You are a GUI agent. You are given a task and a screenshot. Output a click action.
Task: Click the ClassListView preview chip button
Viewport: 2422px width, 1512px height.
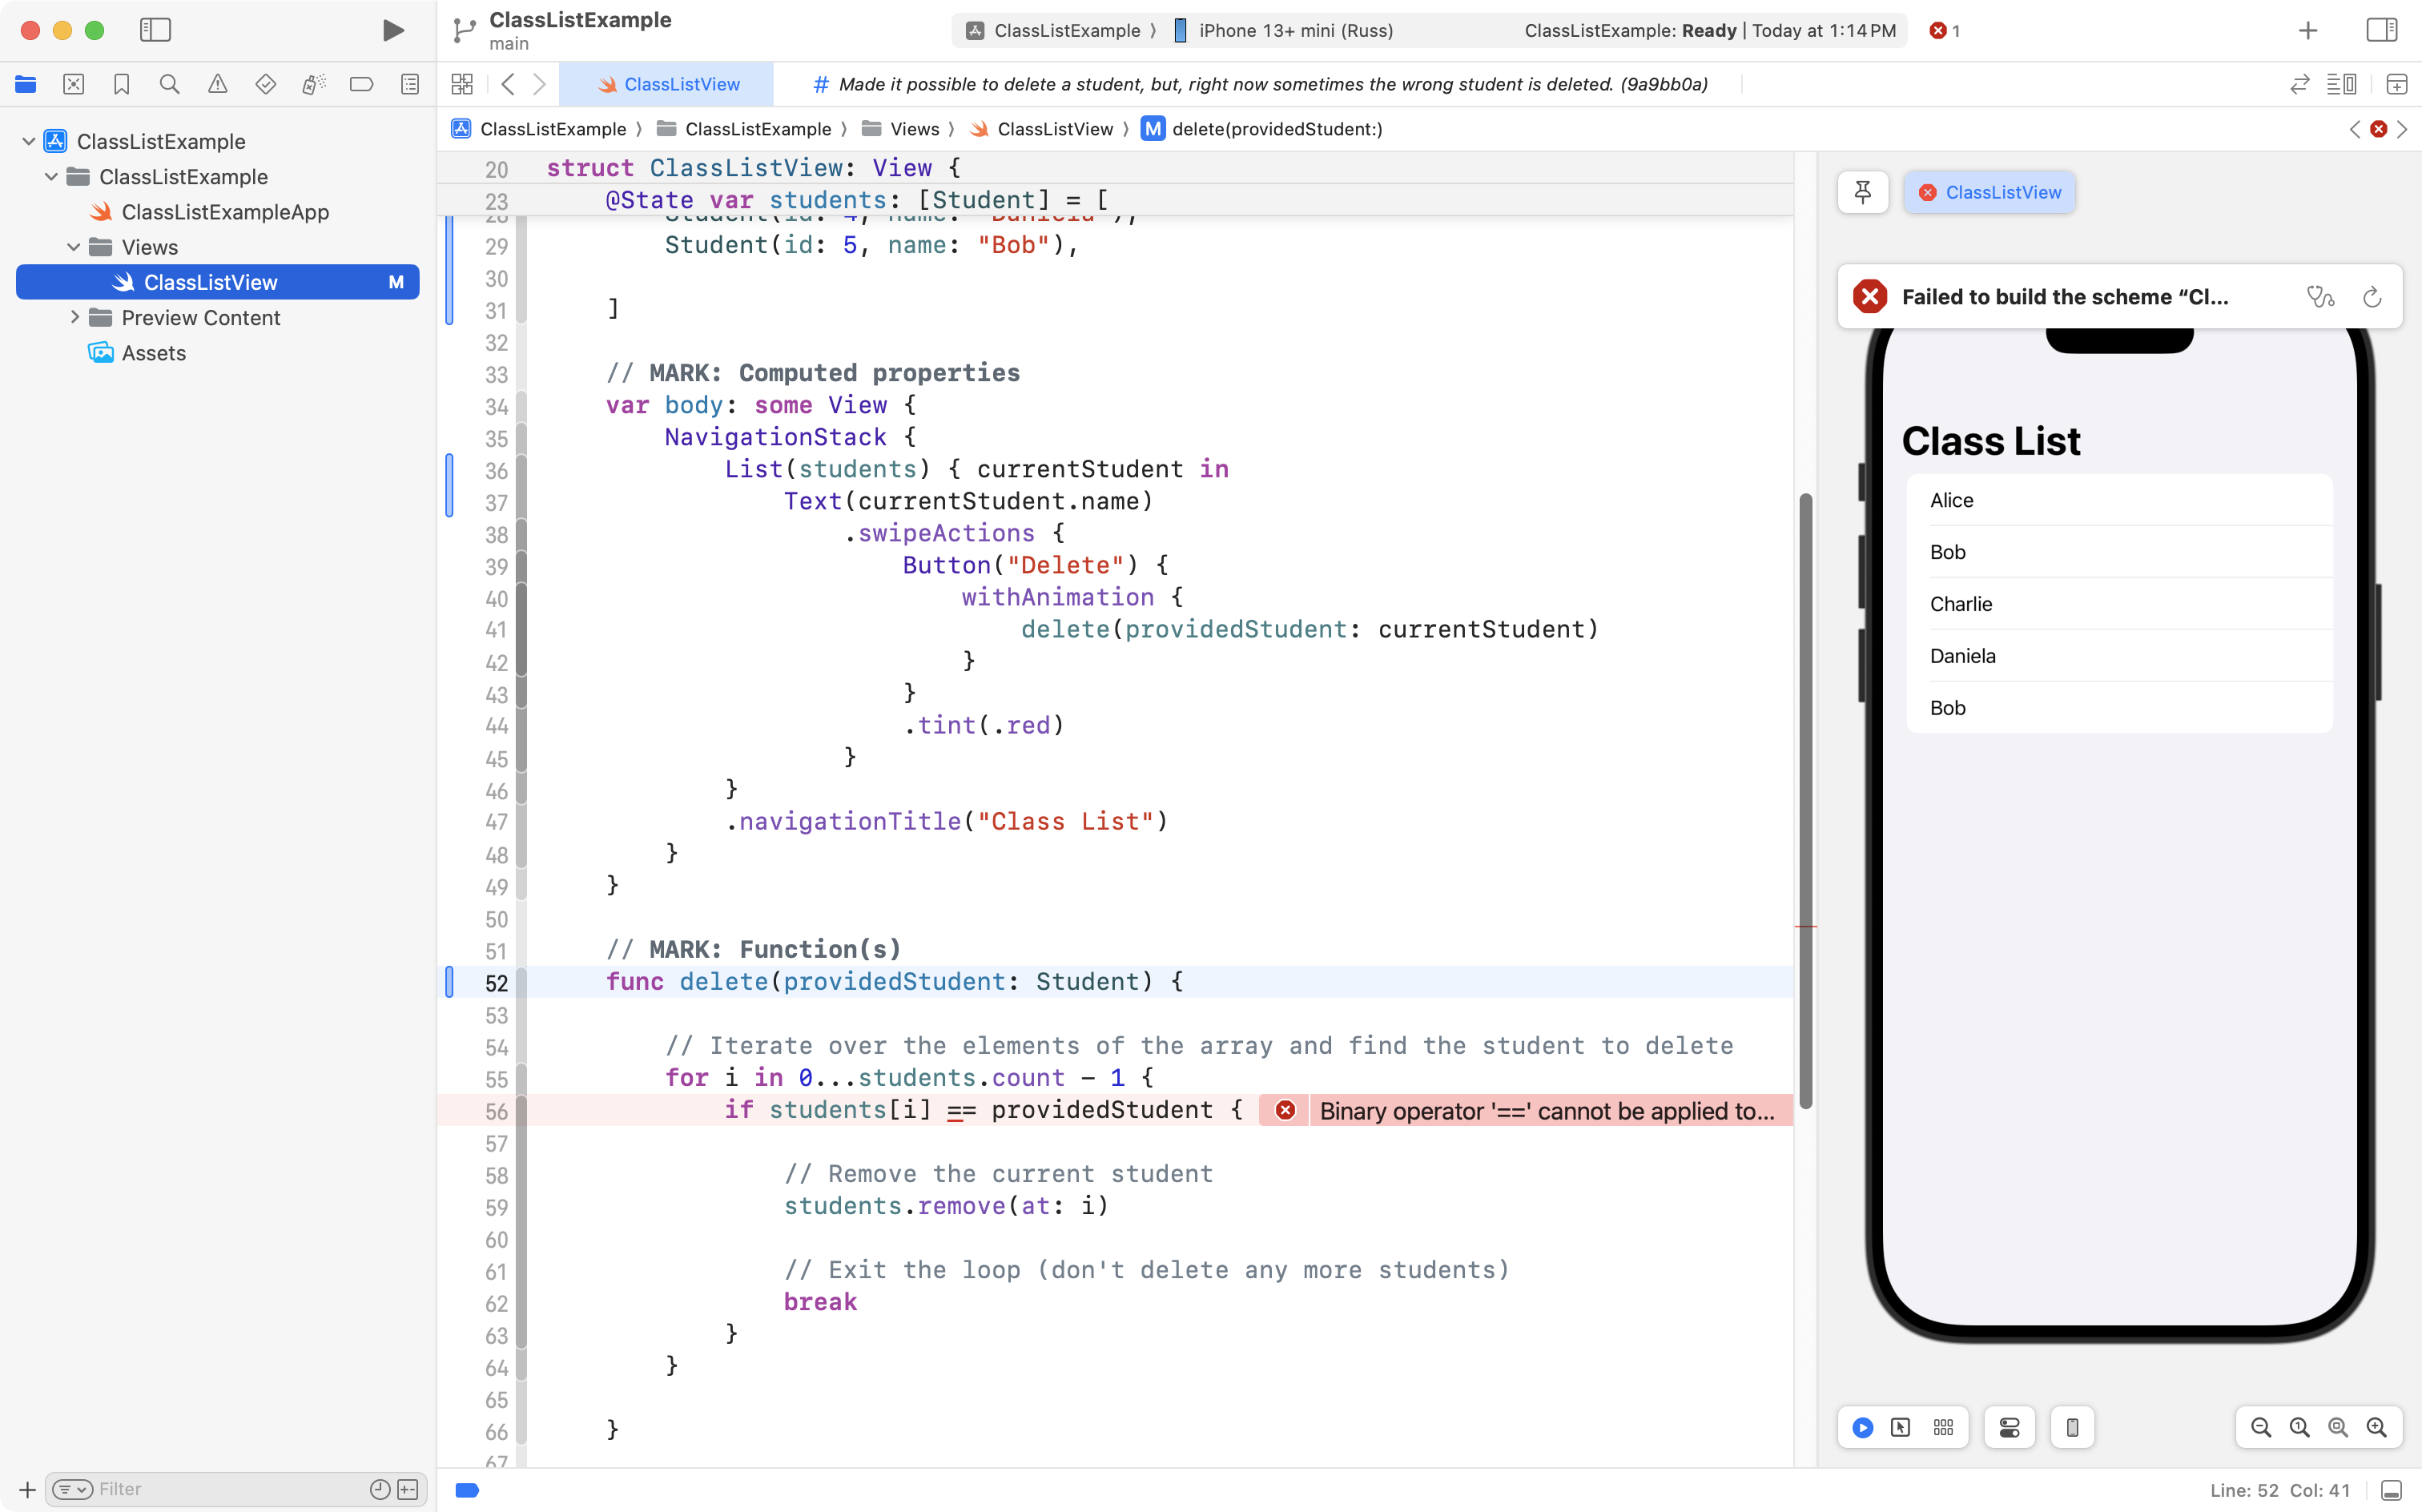[1990, 192]
